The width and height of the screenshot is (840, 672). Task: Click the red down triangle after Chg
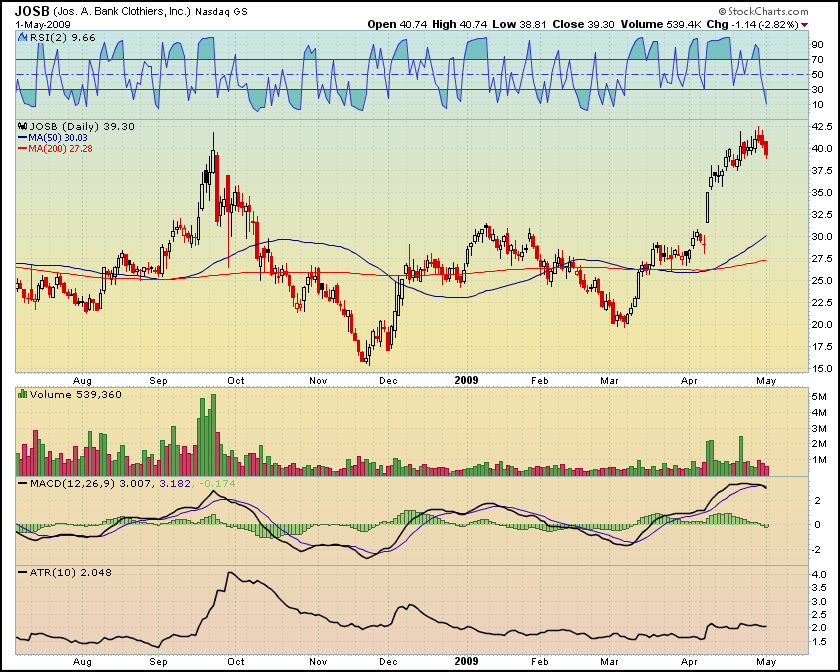click(805, 25)
